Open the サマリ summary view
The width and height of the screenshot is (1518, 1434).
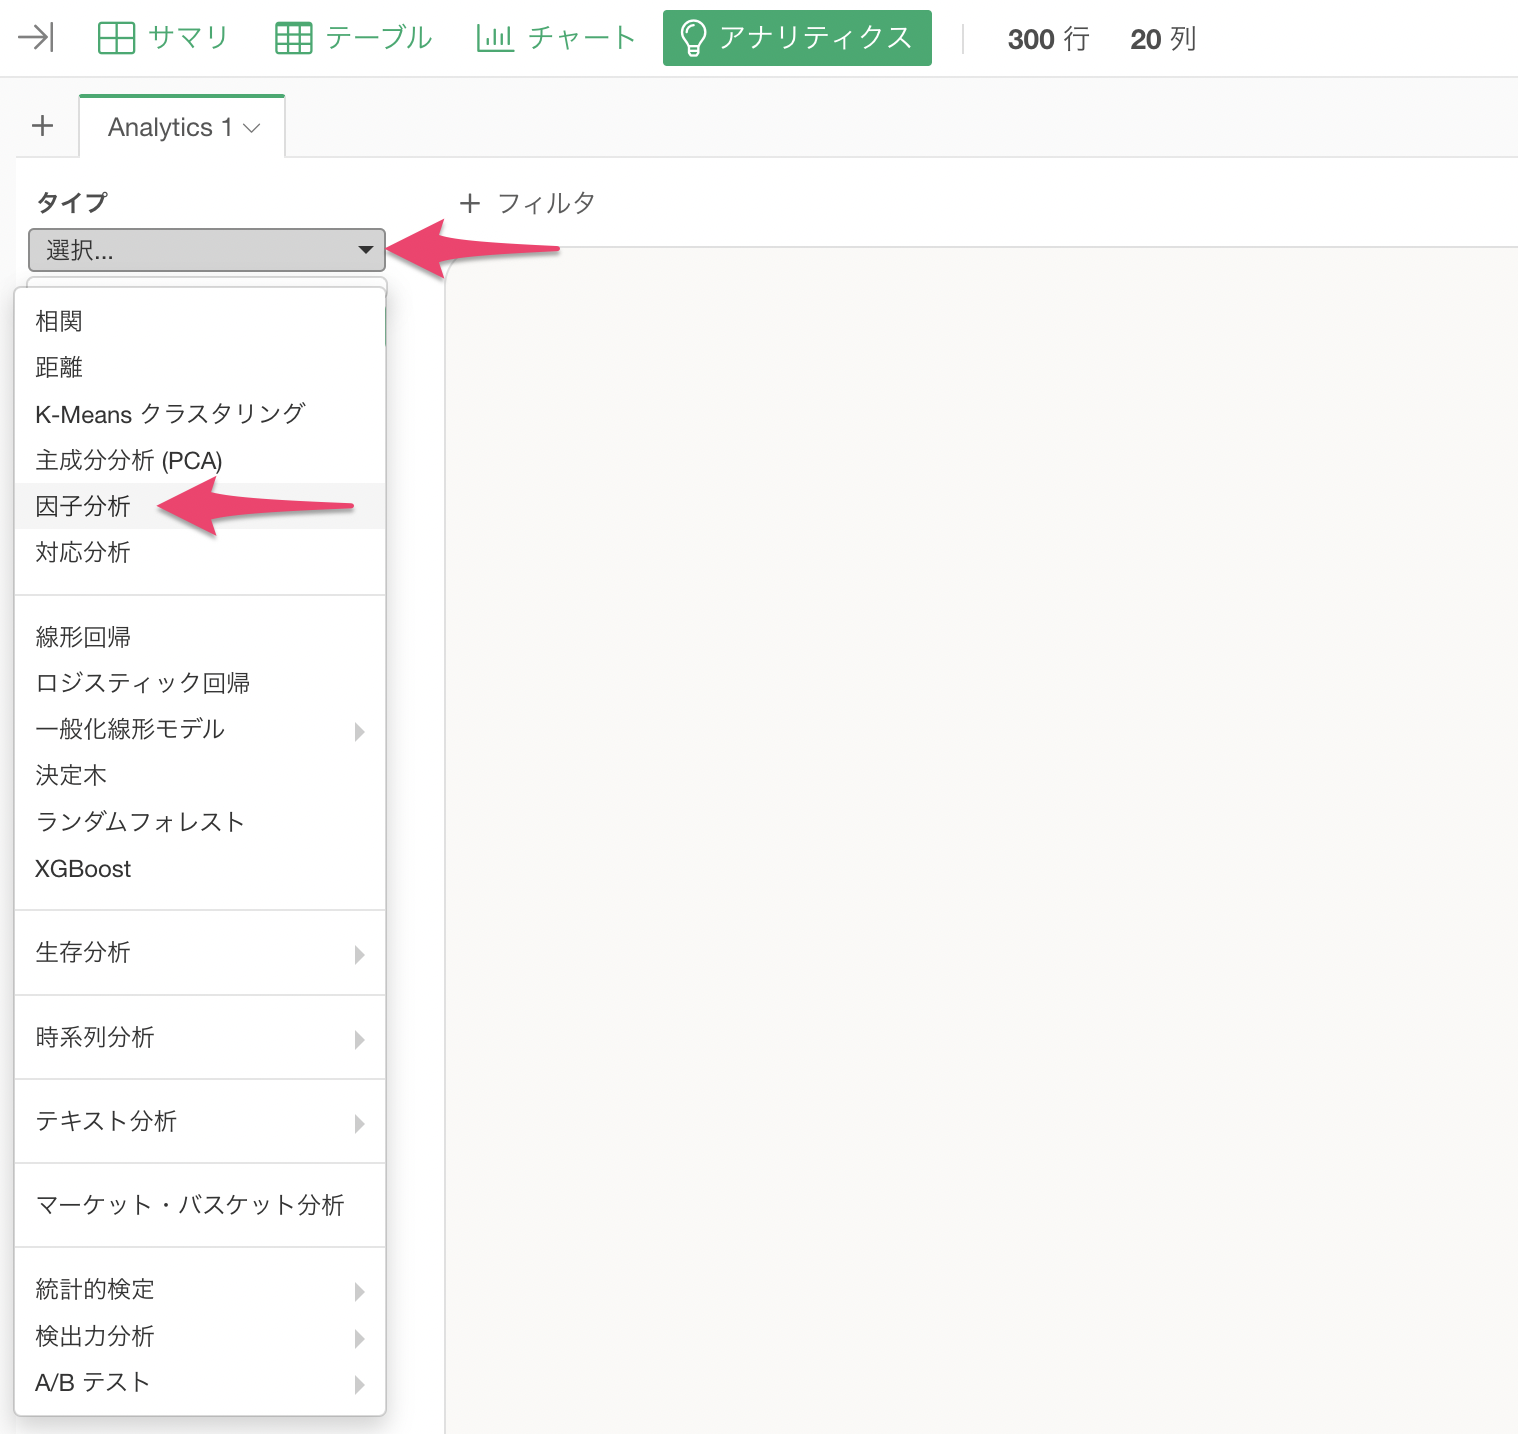pos(163,38)
